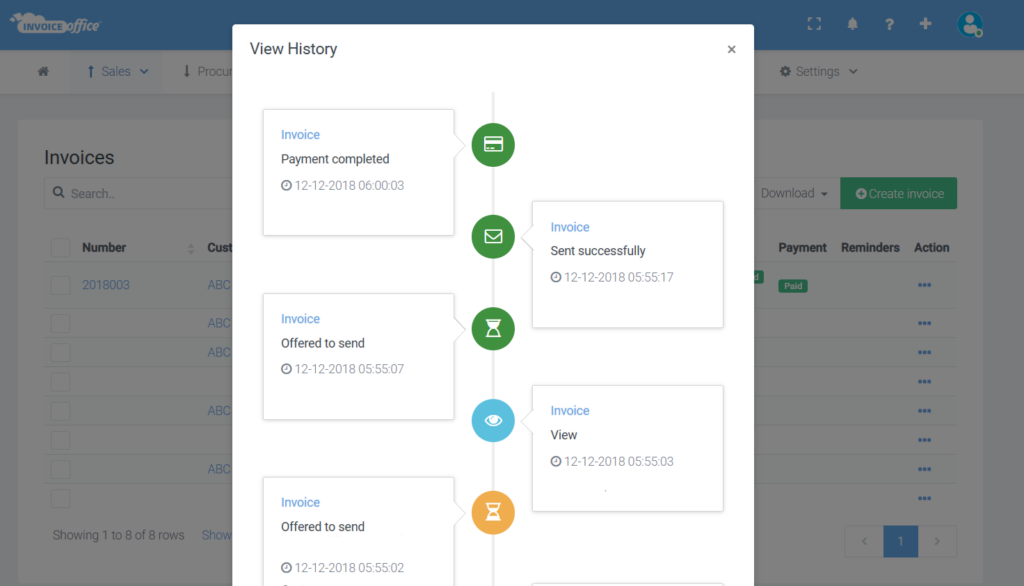The image size is (1024, 586).
Task: Click the View History dialog title
Action: tap(293, 49)
